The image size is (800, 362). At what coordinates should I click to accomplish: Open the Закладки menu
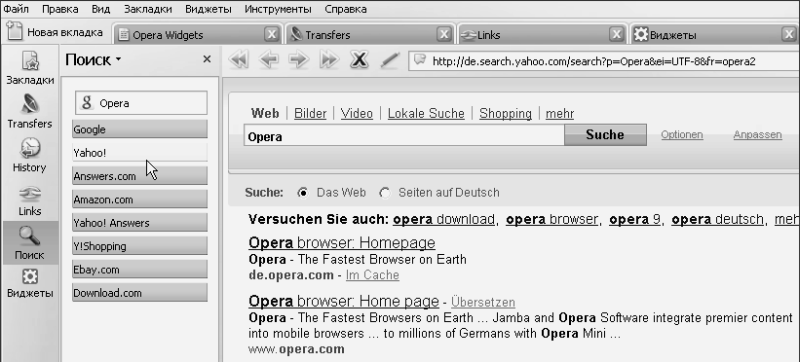[x=148, y=9]
